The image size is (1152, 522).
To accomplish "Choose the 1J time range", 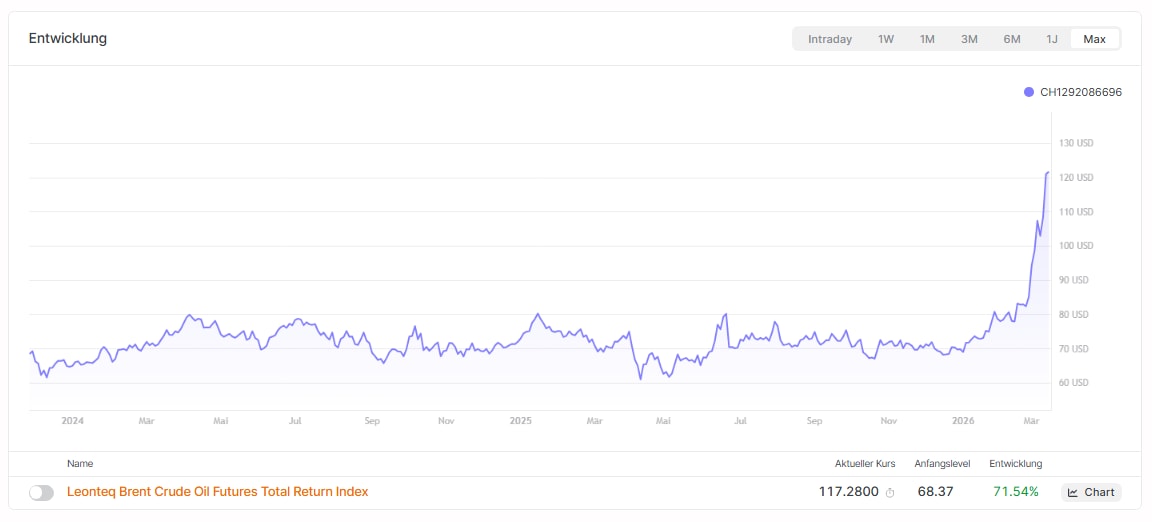I will [x=1052, y=39].
